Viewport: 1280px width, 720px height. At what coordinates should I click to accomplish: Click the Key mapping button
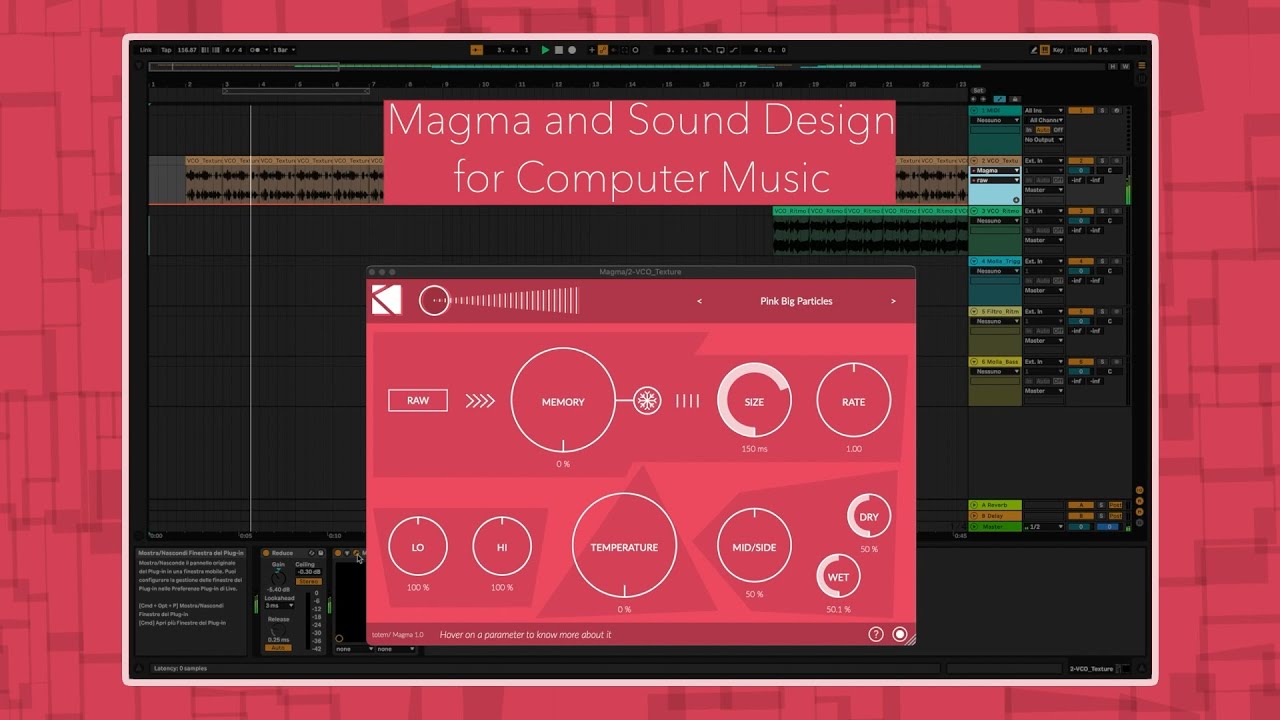[1058, 50]
